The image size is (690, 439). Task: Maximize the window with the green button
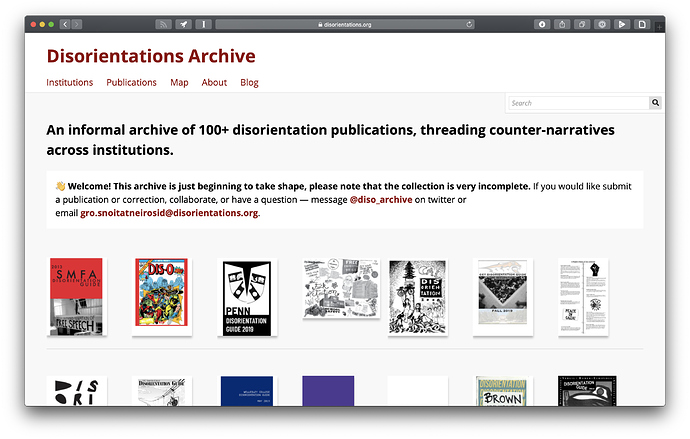(51, 24)
